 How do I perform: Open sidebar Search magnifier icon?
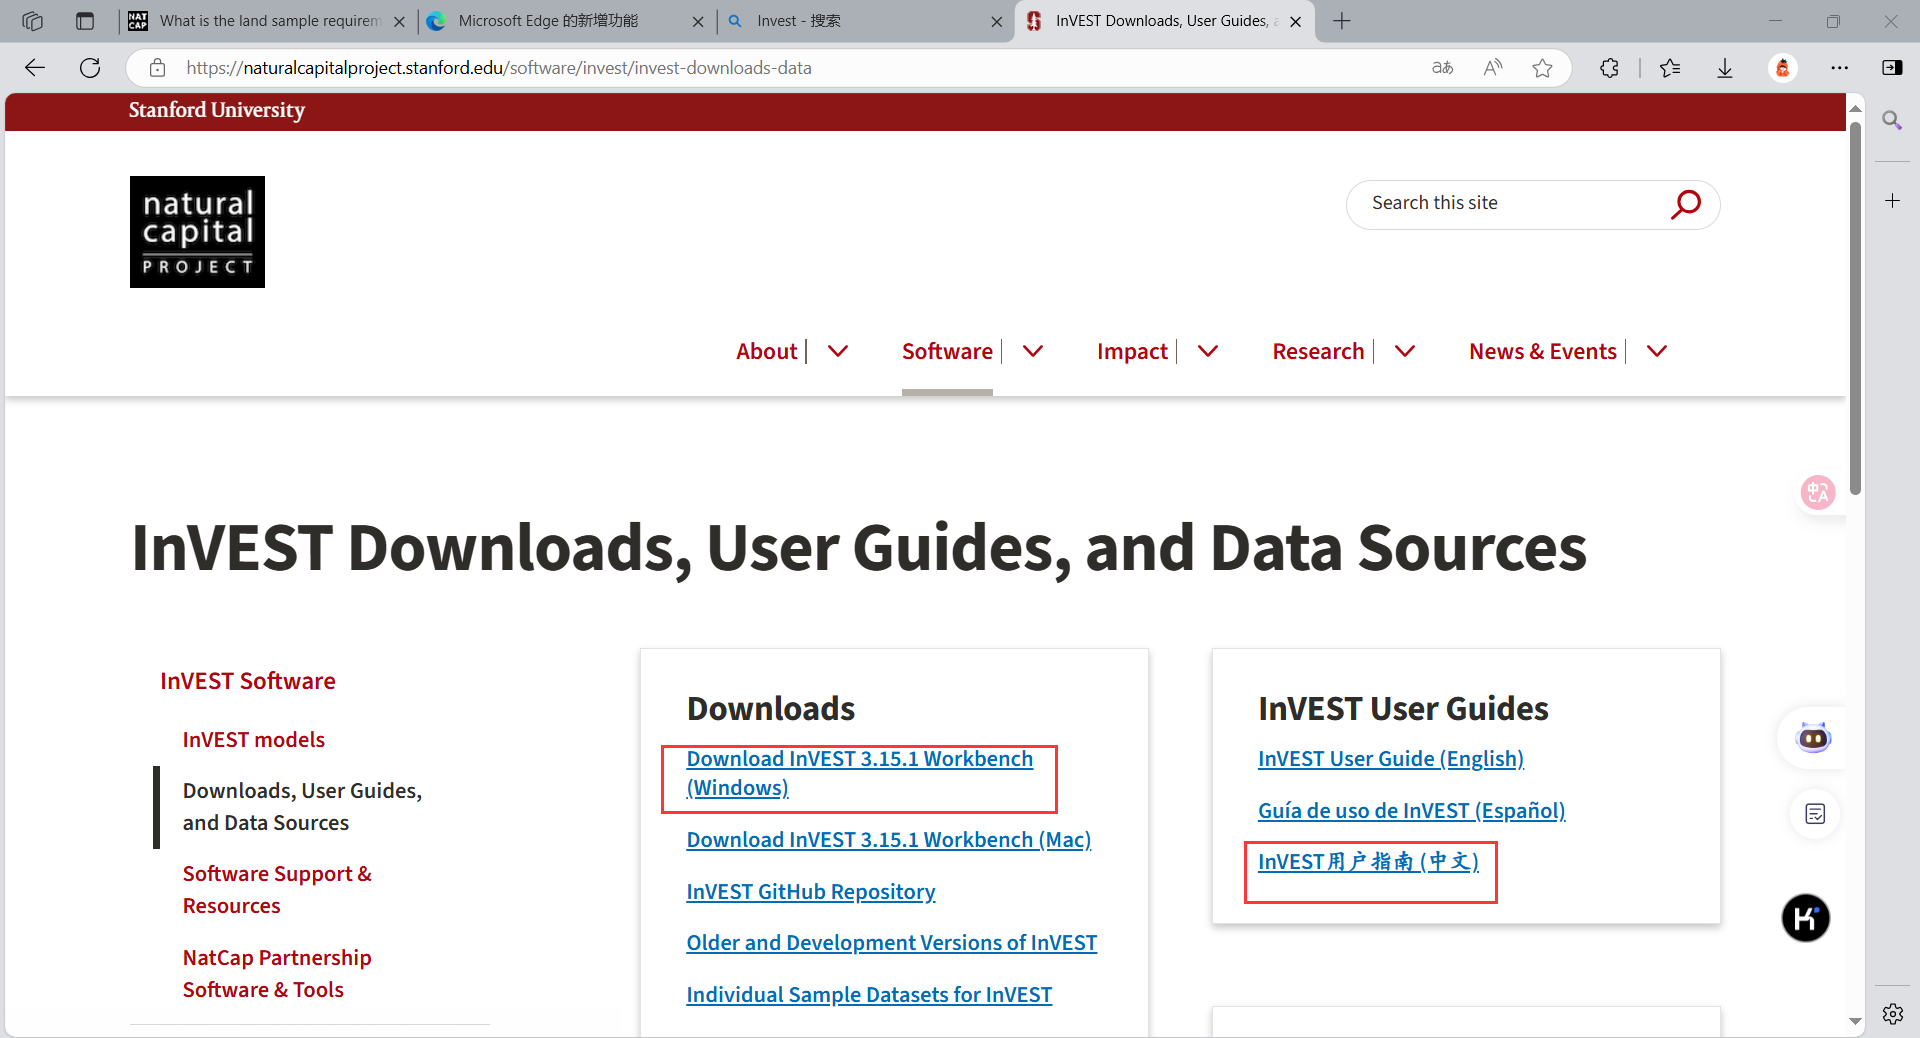click(1892, 121)
